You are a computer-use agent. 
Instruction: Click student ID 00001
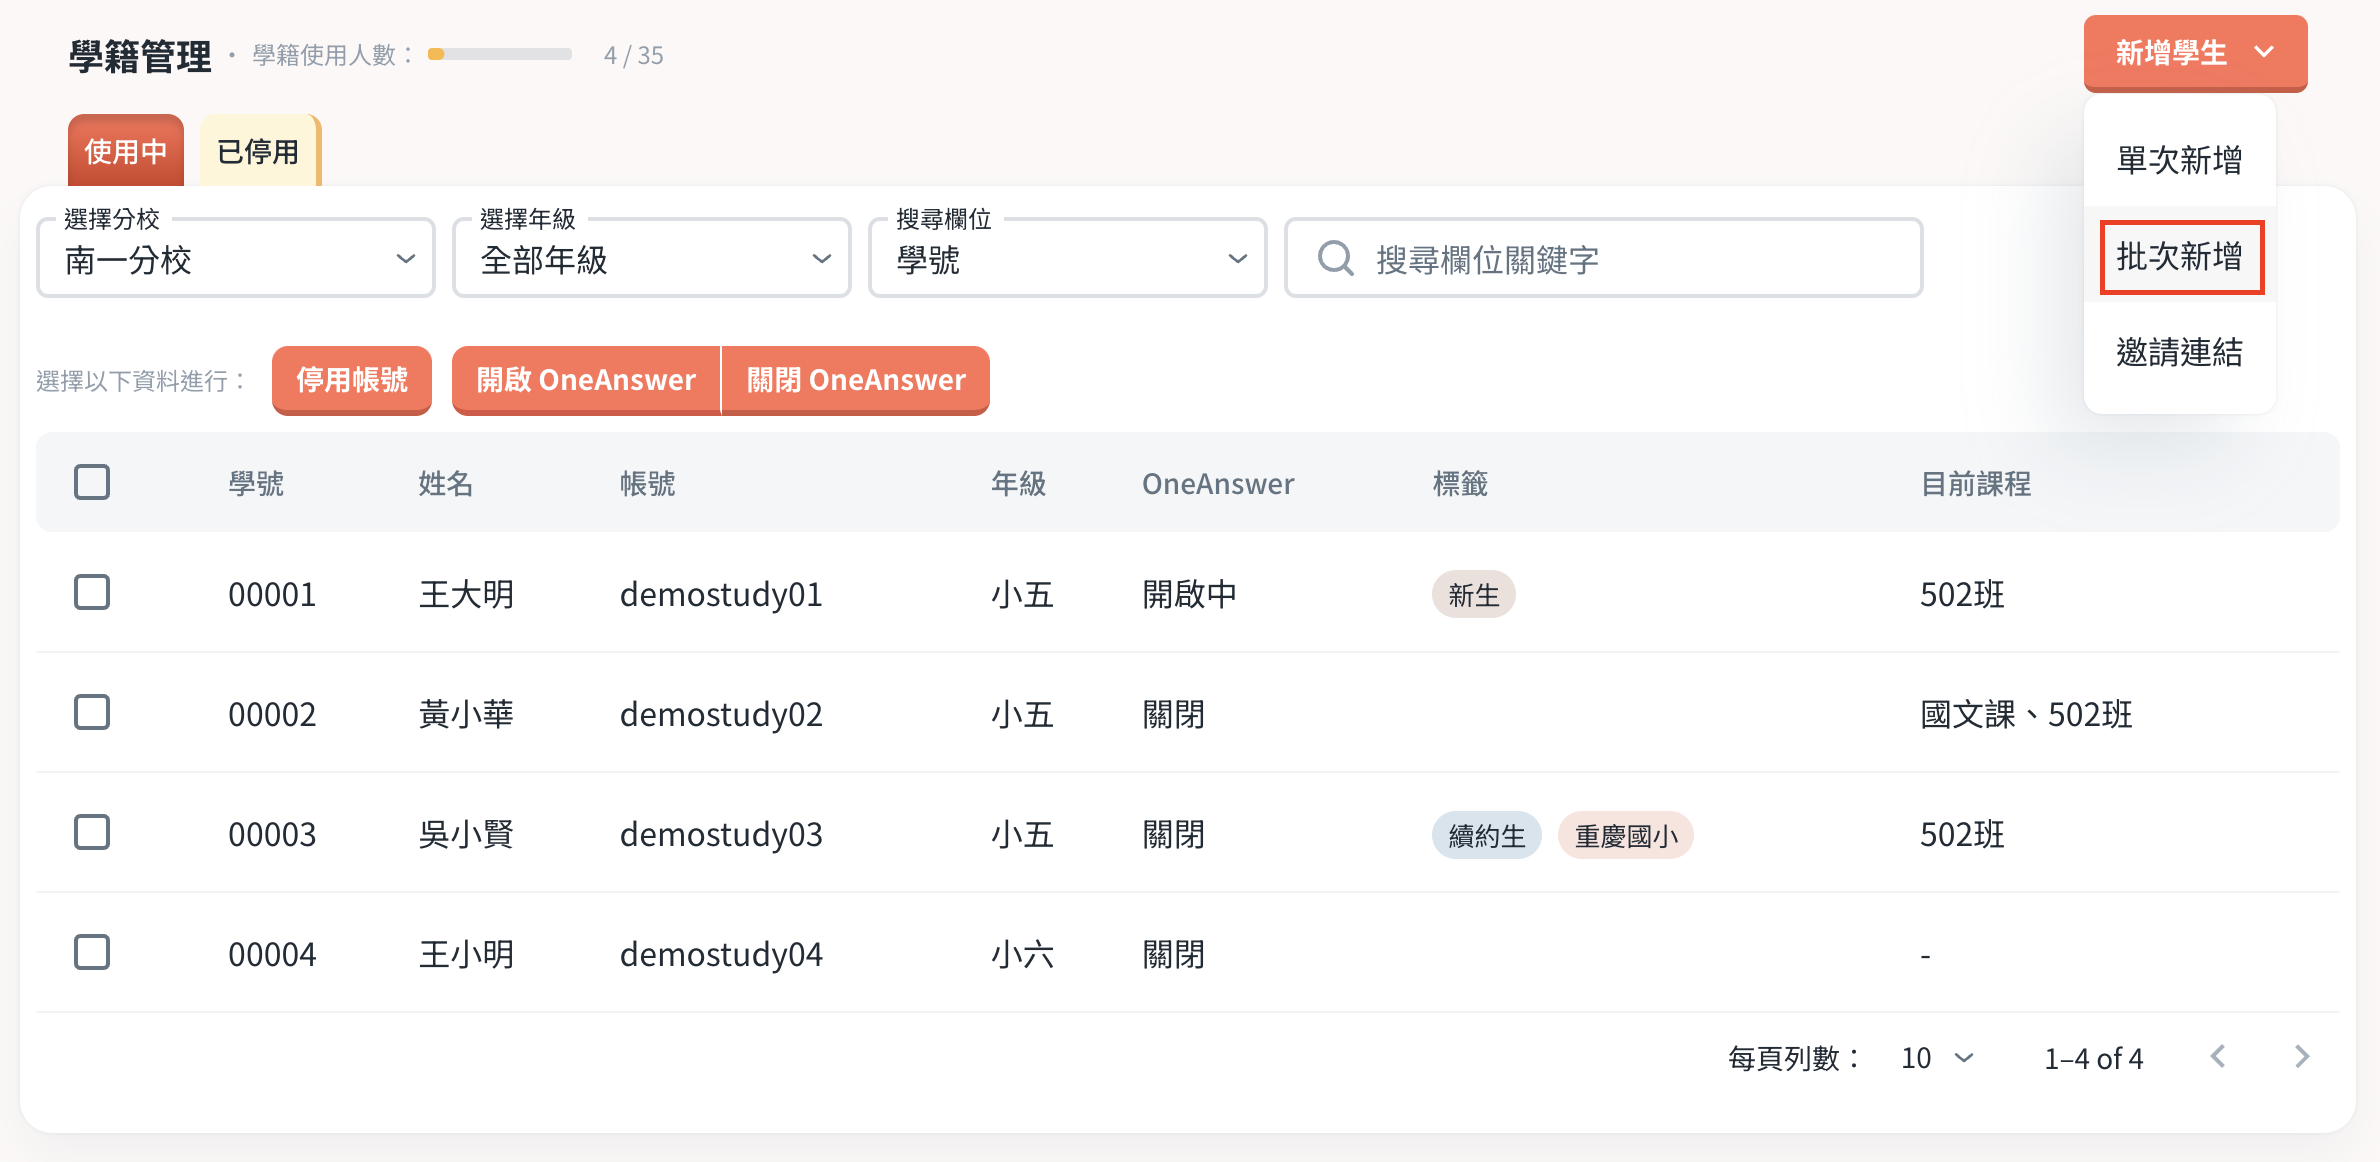click(x=272, y=594)
